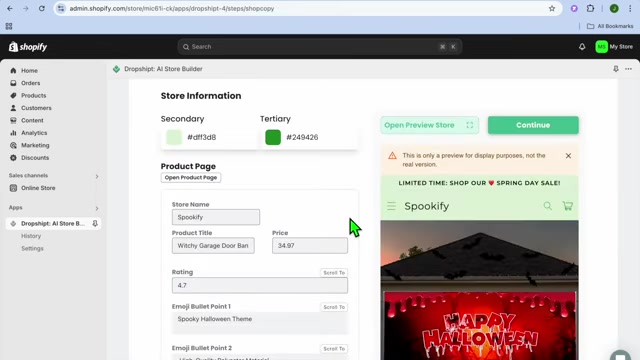Open the My Store account menu
The width and height of the screenshot is (640, 360).
614,47
